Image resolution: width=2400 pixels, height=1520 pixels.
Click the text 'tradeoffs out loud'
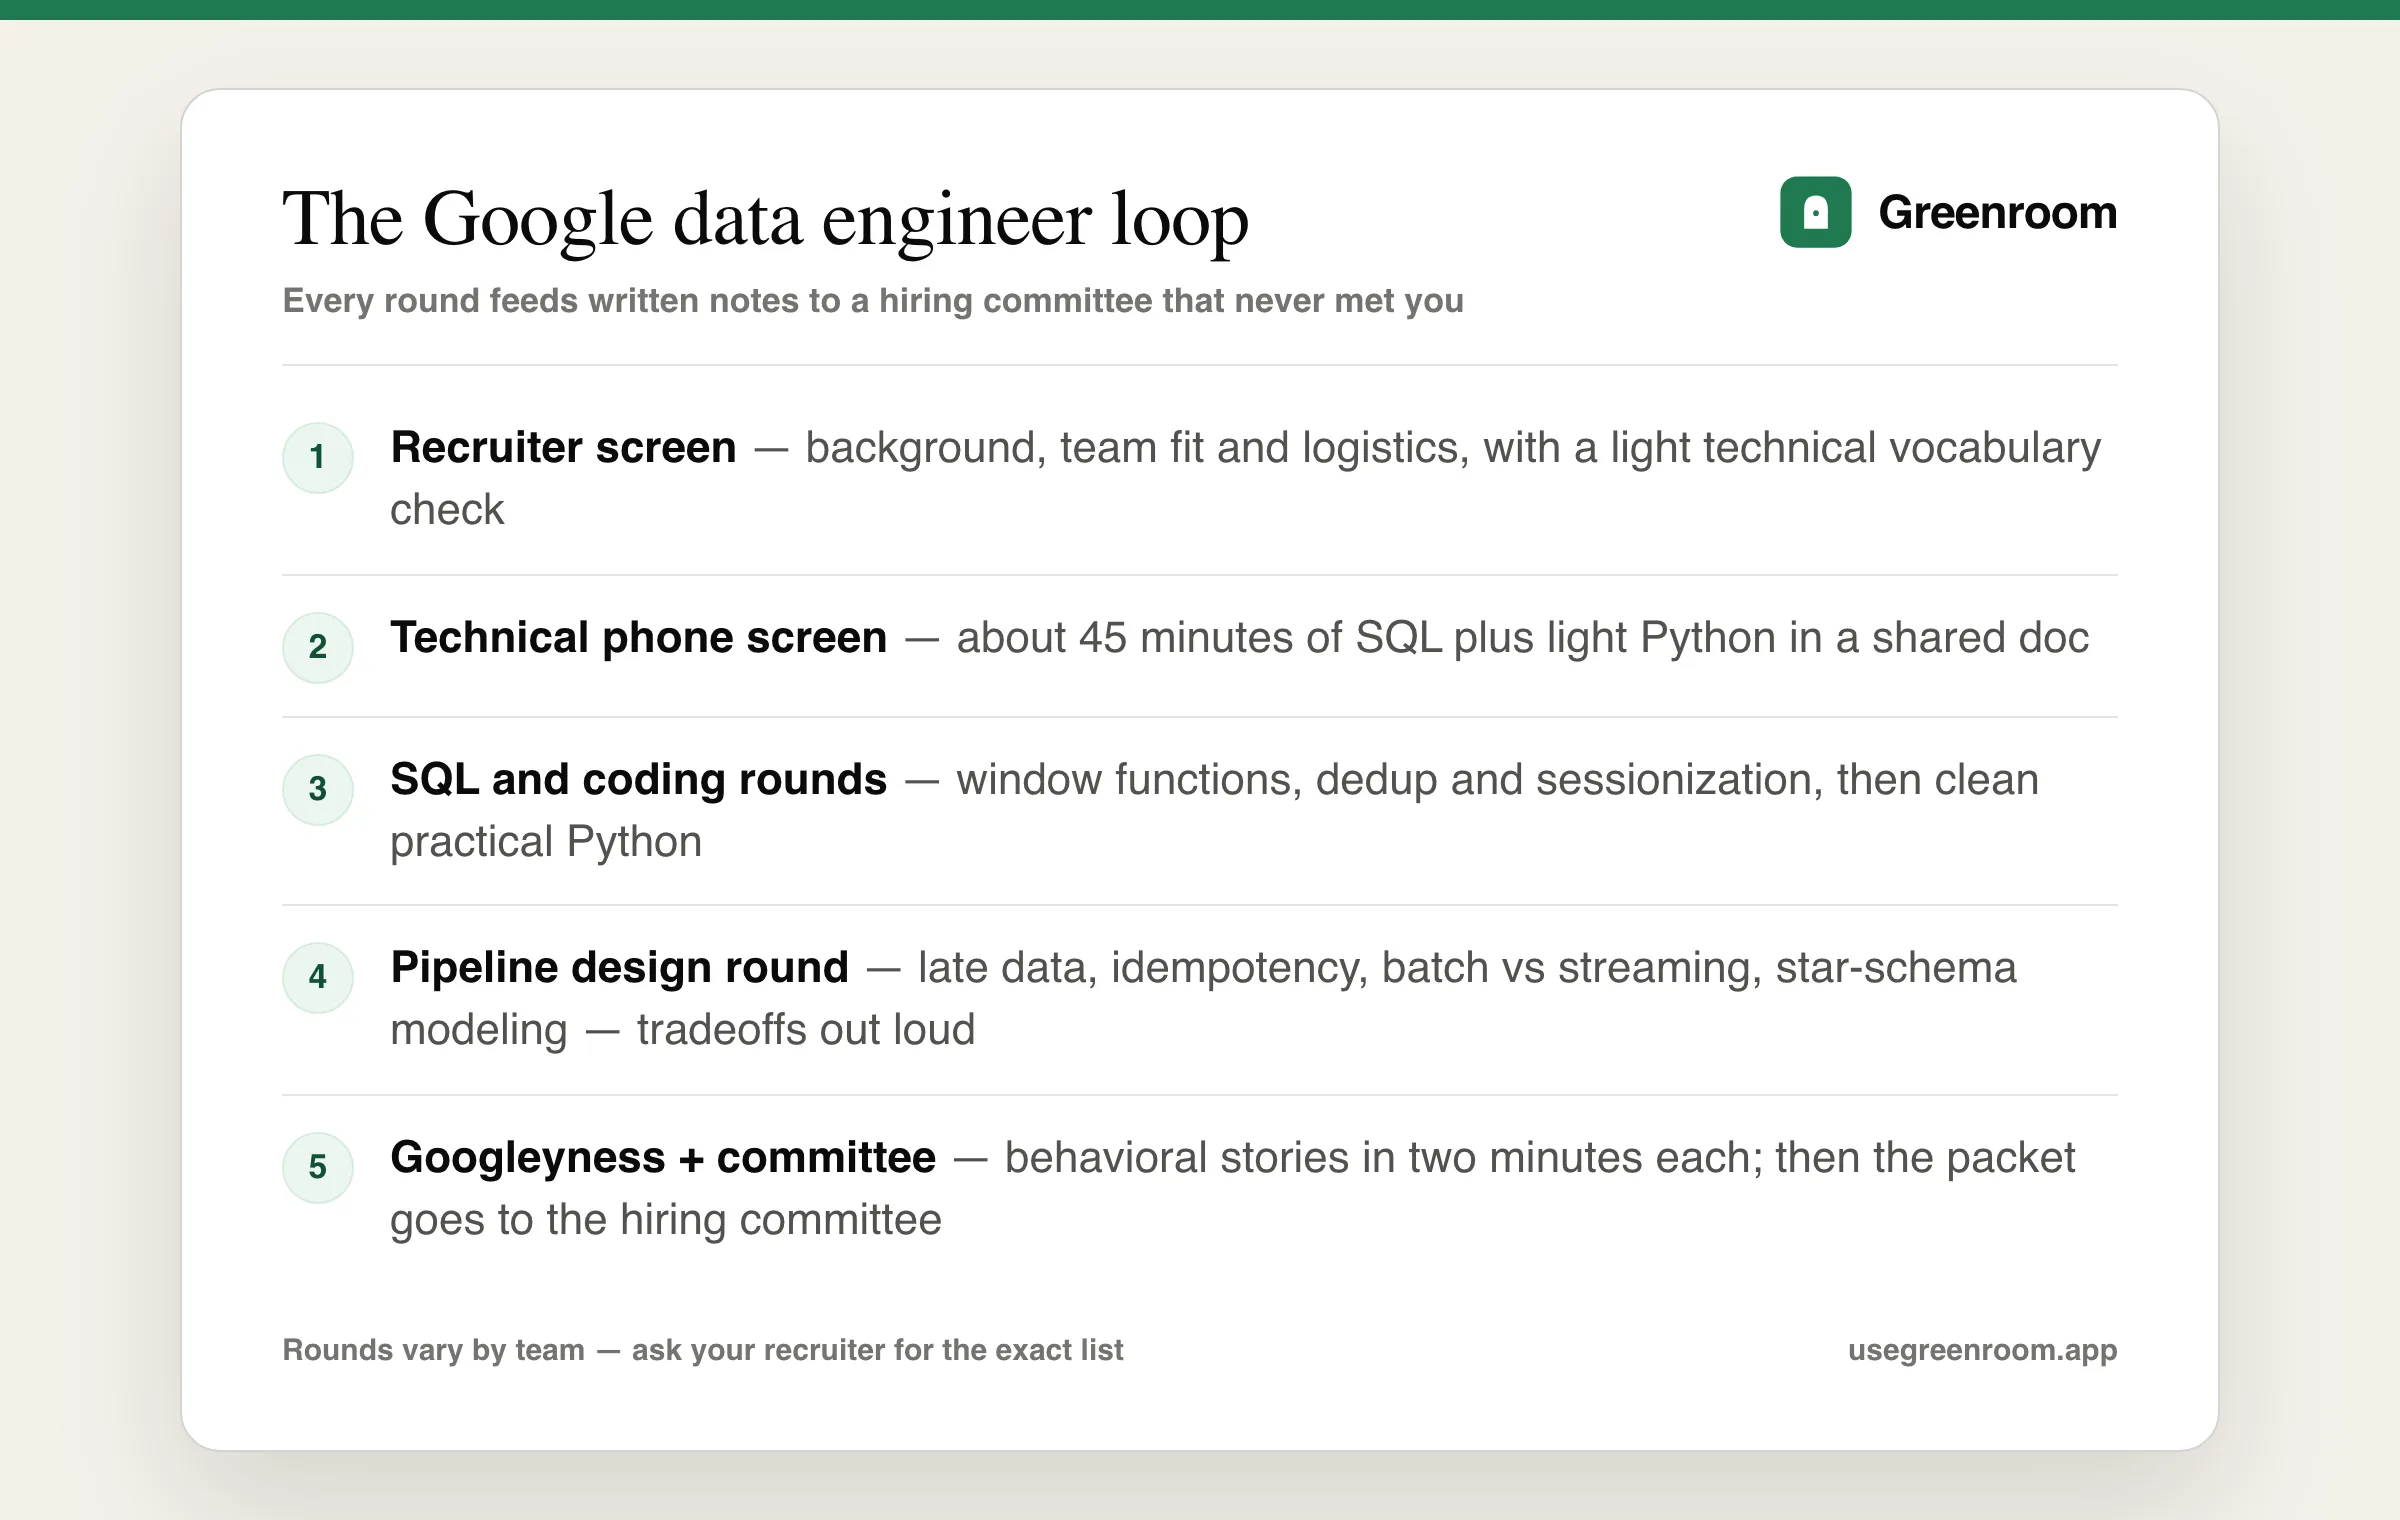click(806, 1030)
